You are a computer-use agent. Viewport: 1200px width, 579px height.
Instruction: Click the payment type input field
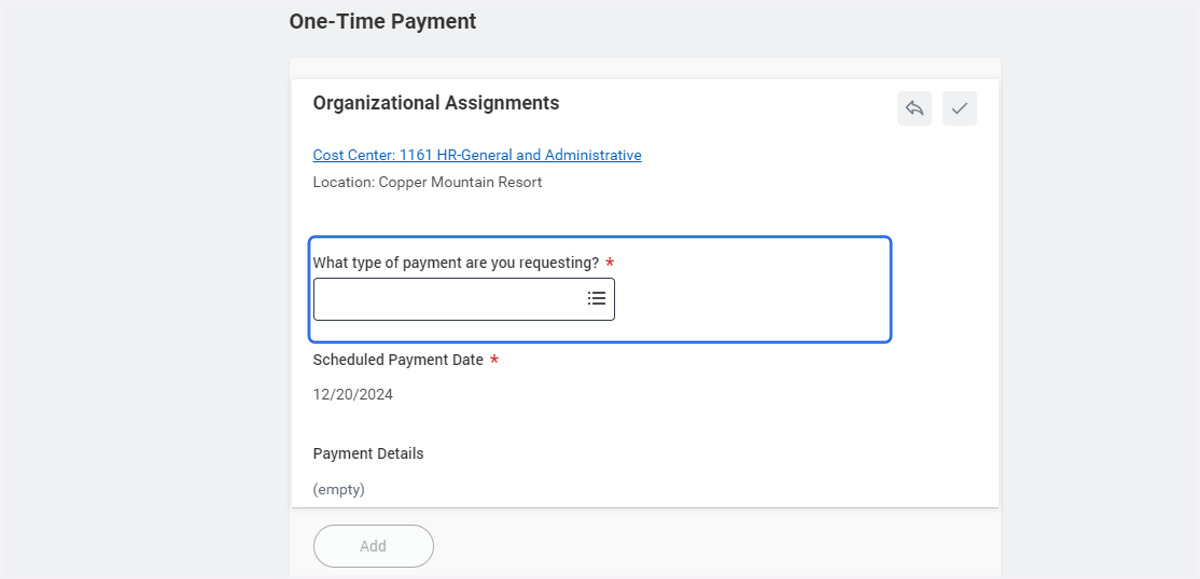[x=464, y=299]
